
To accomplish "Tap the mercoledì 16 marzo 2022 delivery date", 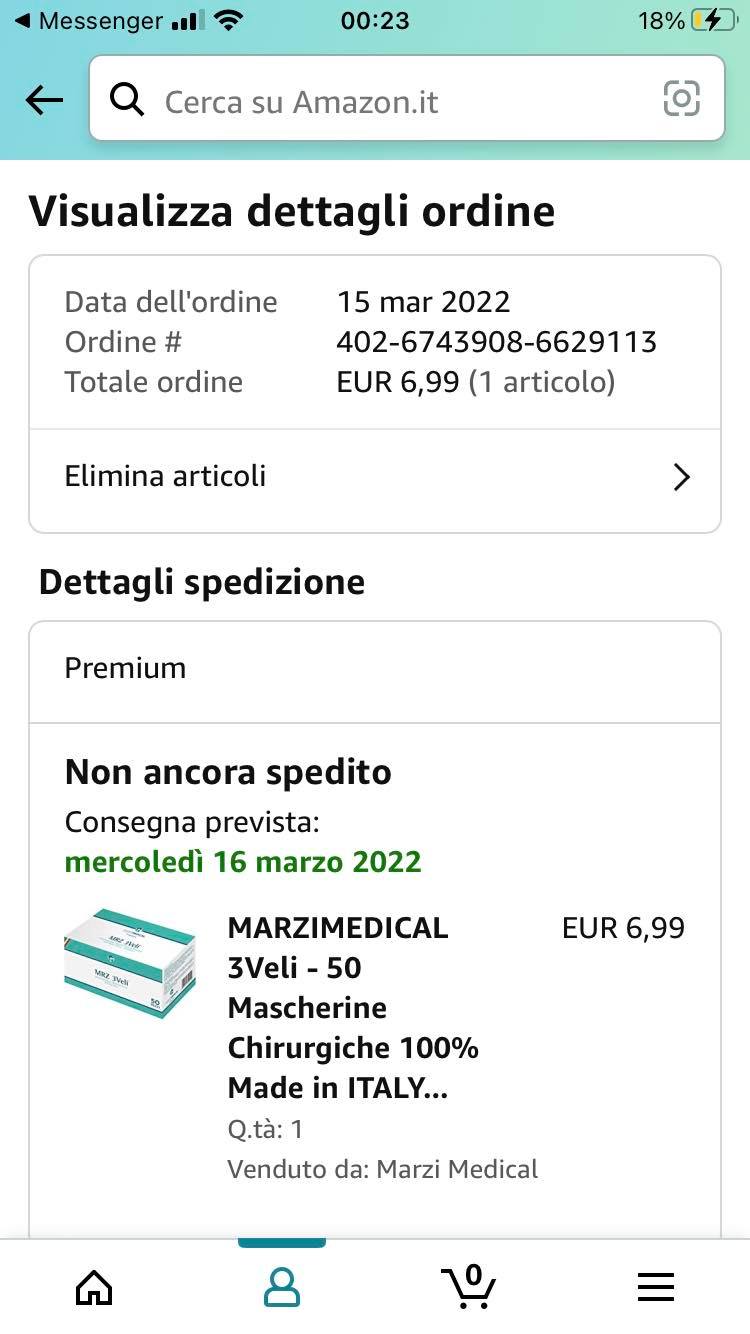I will coord(243,862).
